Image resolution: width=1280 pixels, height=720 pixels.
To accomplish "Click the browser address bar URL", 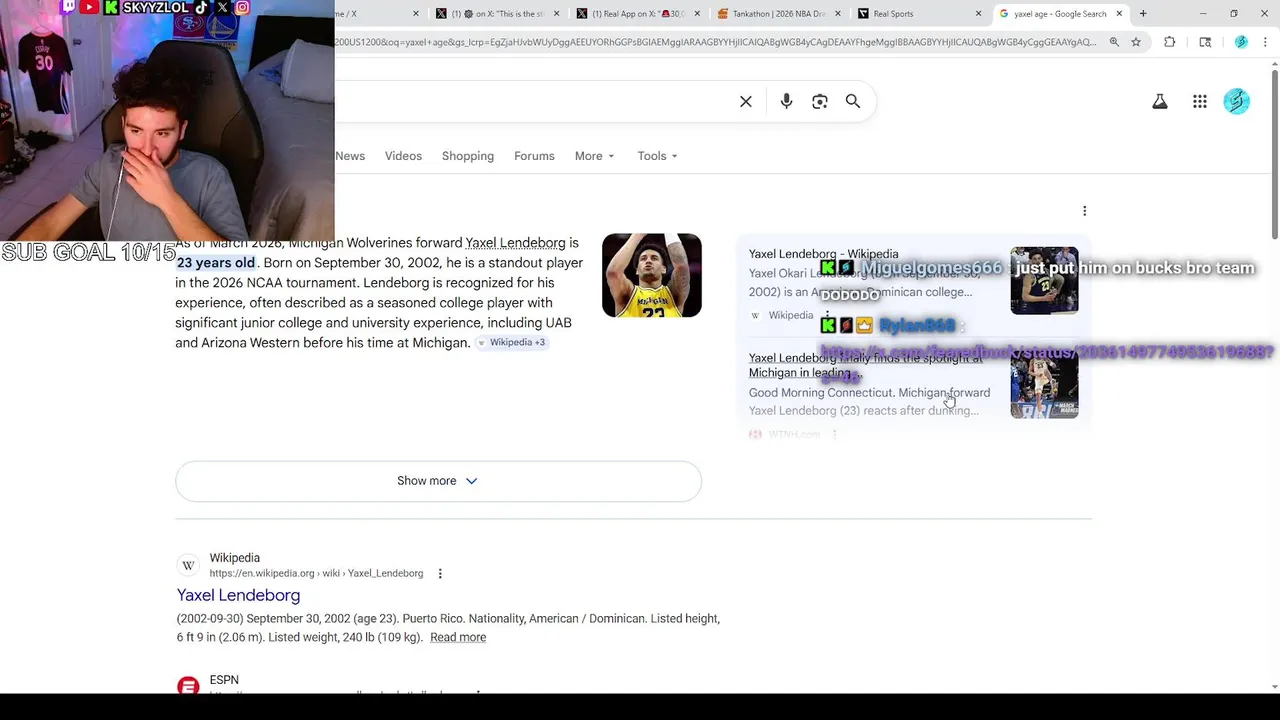I will [715, 42].
